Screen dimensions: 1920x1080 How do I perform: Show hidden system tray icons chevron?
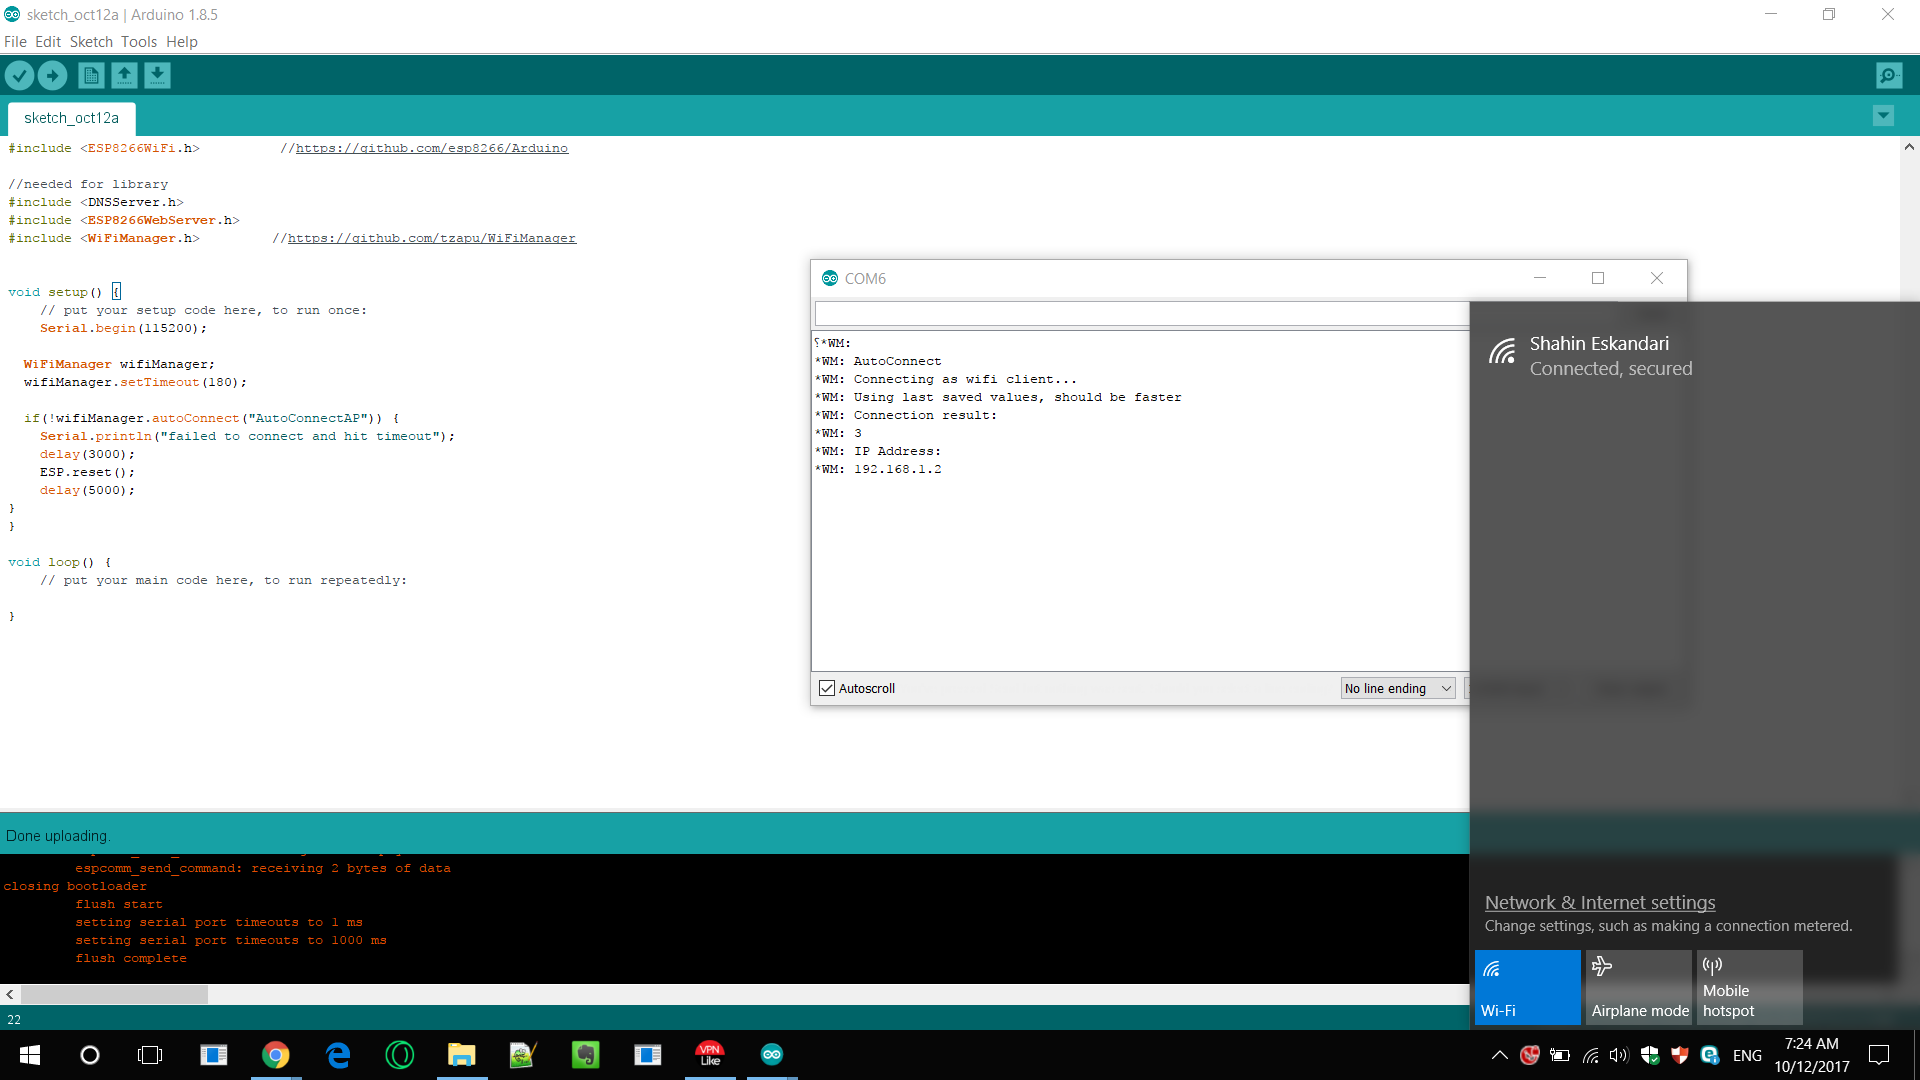pos(1499,1055)
